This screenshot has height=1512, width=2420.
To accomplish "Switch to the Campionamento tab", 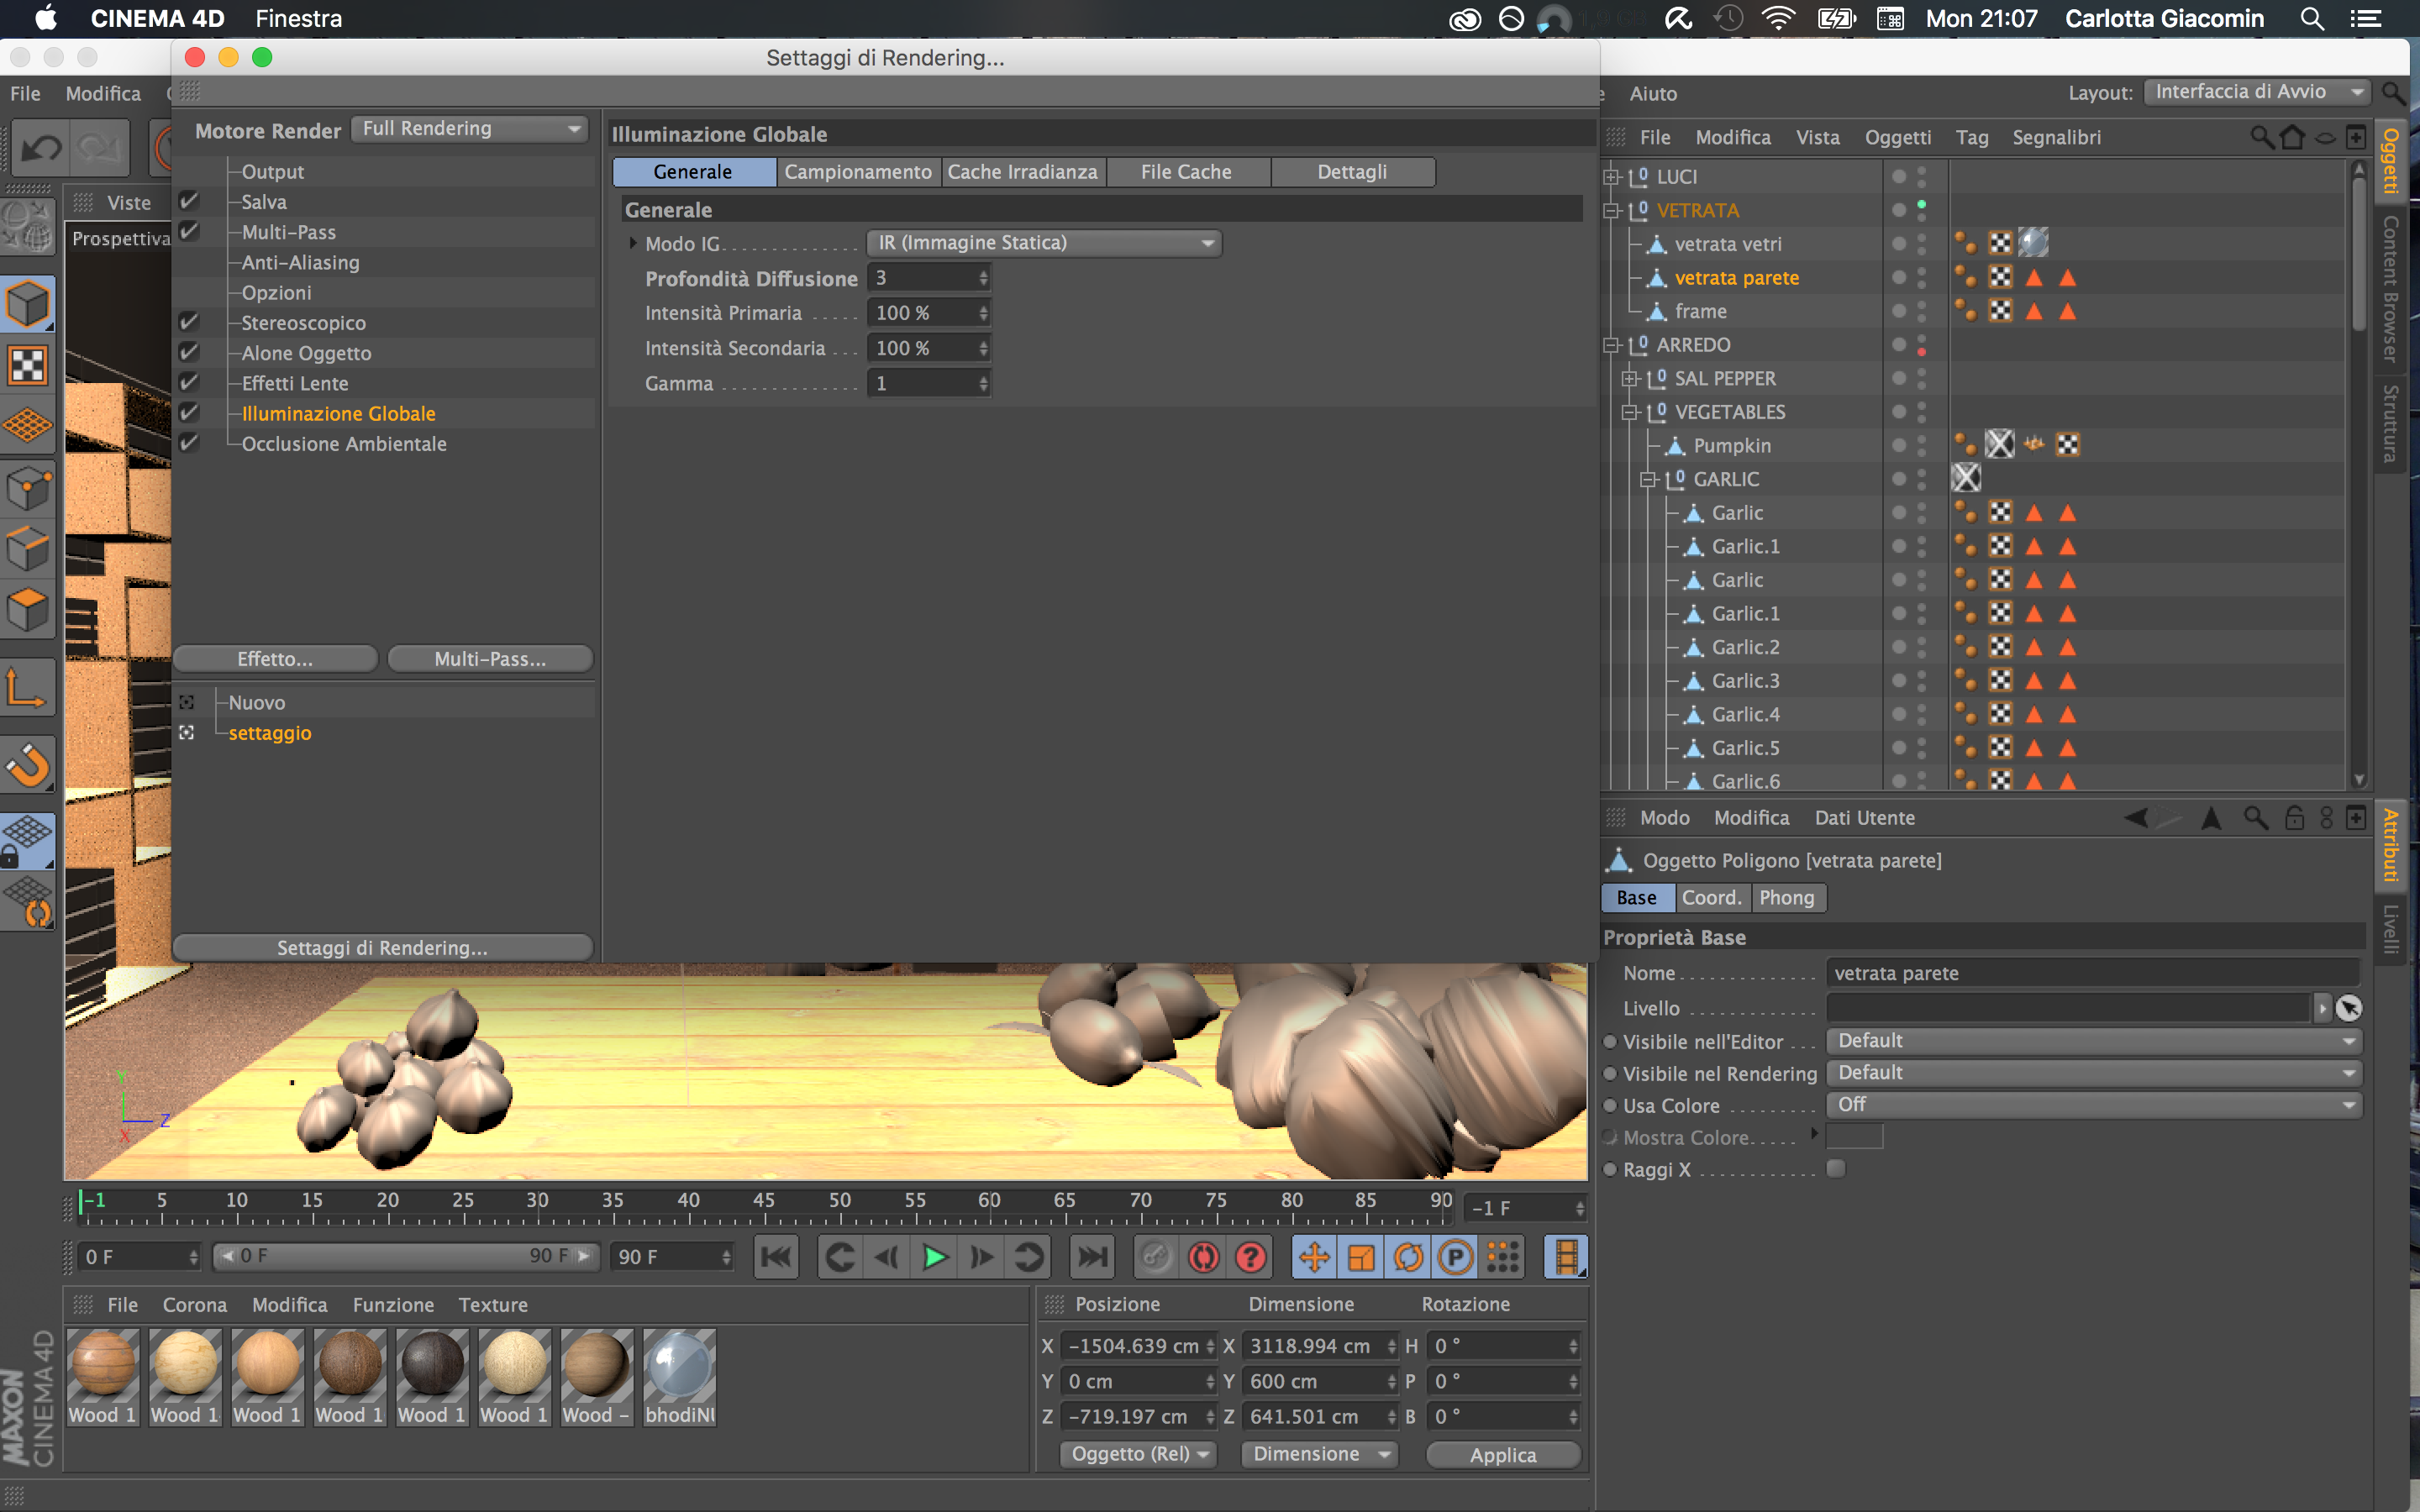I will pyautogui.click(x=857, y=172).
